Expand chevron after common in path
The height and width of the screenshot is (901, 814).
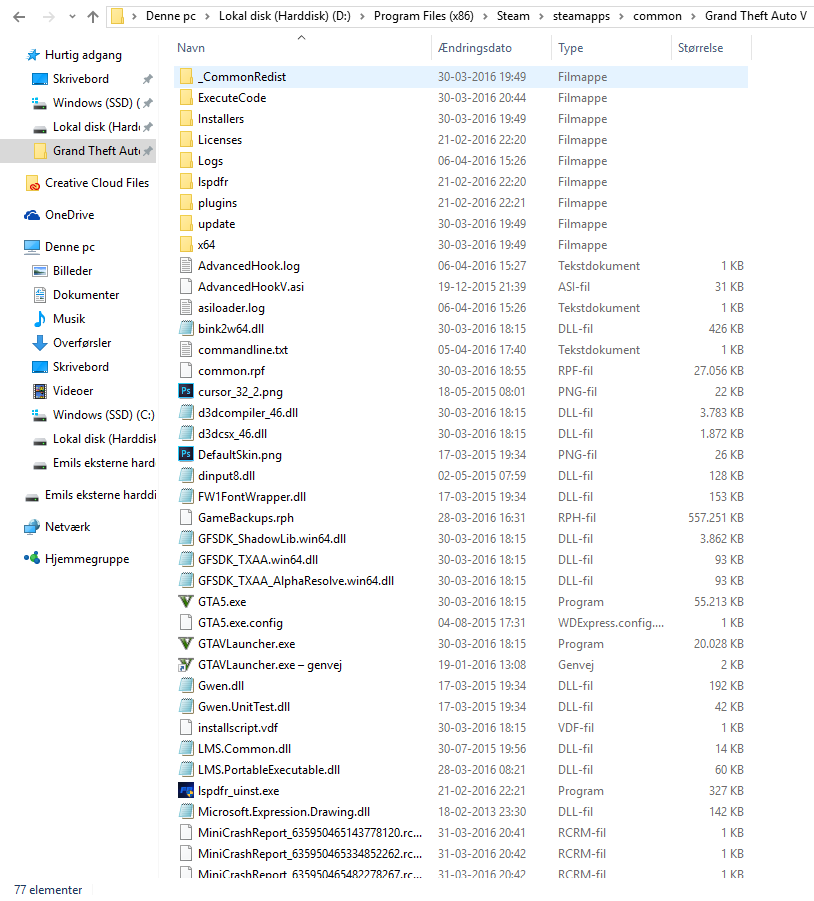pos(693,16)
